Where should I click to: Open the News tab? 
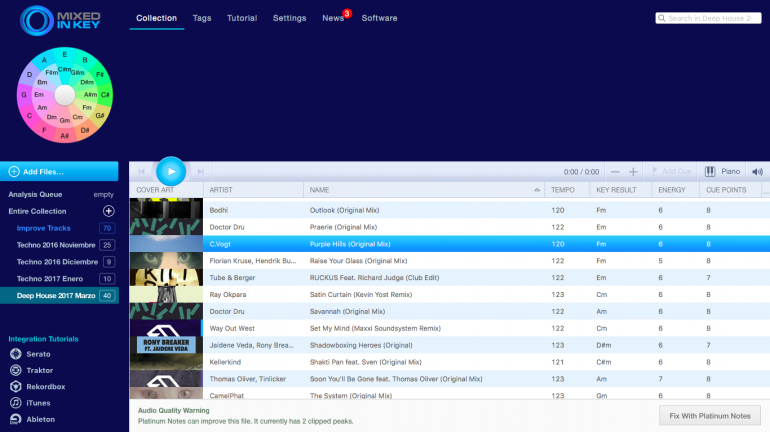click(333, 18)
